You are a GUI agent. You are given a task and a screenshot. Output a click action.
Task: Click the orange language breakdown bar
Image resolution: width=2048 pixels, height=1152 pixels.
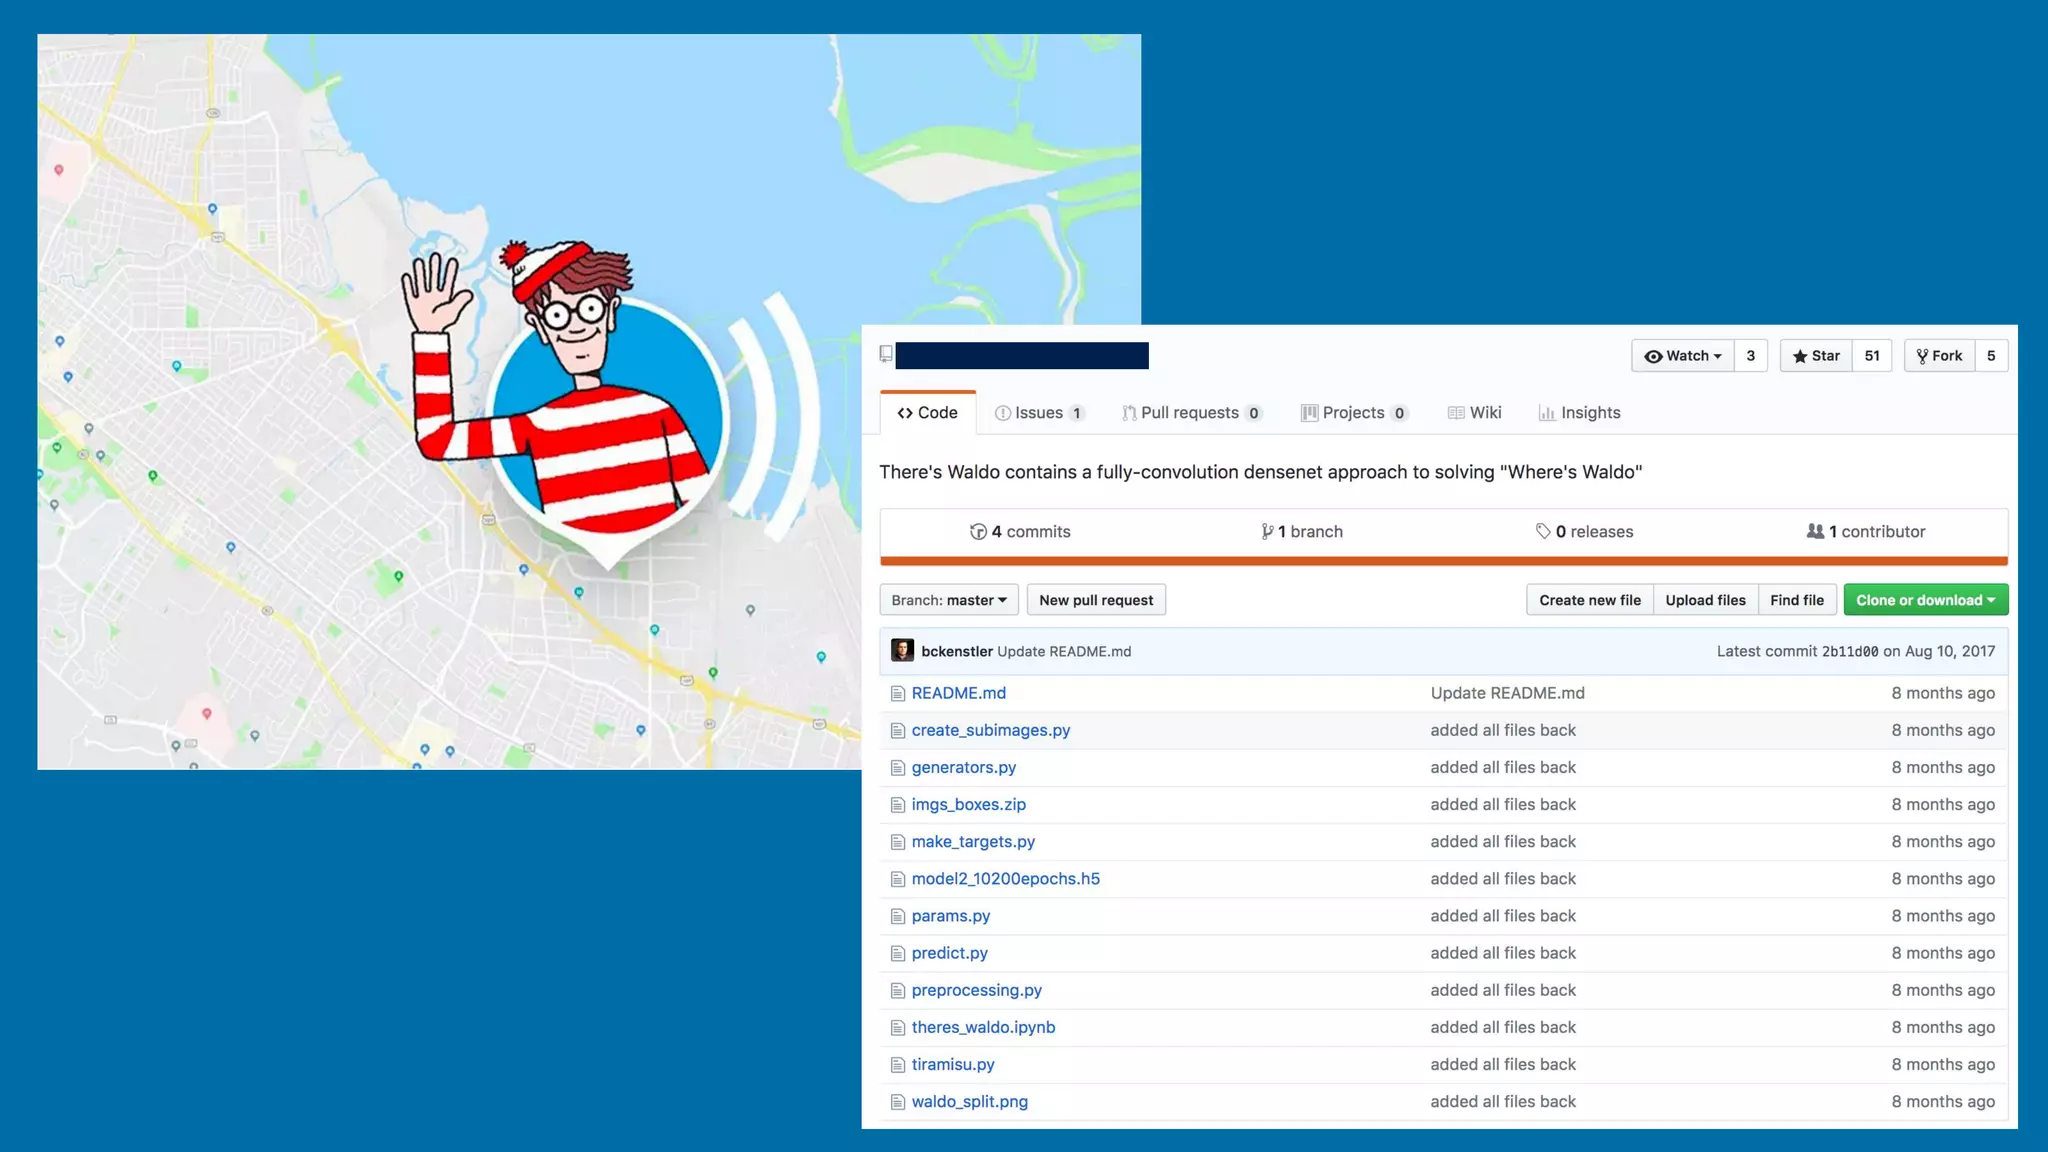tap(1443, 561)
